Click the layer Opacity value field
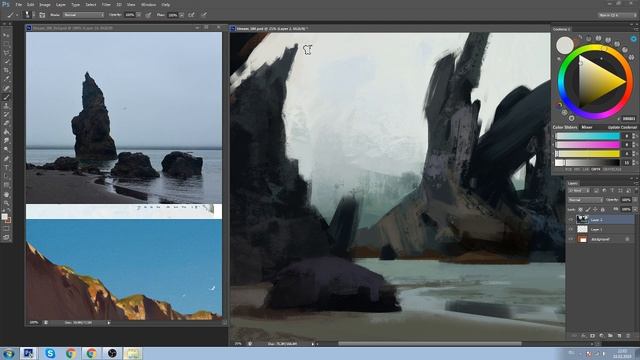640x360 pixels. pyautogui.click(x=626, y=200)
